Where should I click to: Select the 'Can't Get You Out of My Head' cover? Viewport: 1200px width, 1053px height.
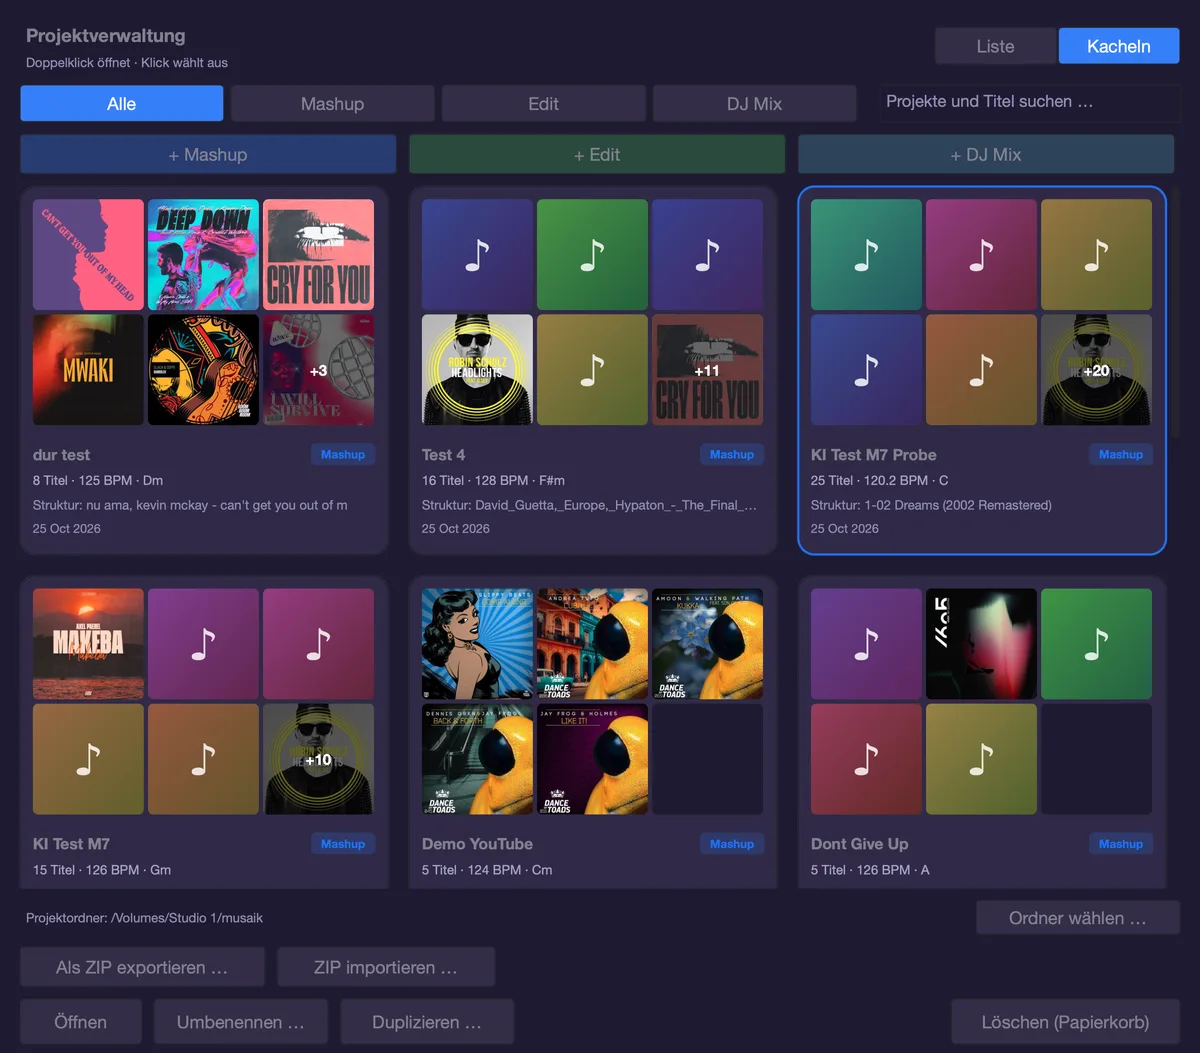coord(88,255)
